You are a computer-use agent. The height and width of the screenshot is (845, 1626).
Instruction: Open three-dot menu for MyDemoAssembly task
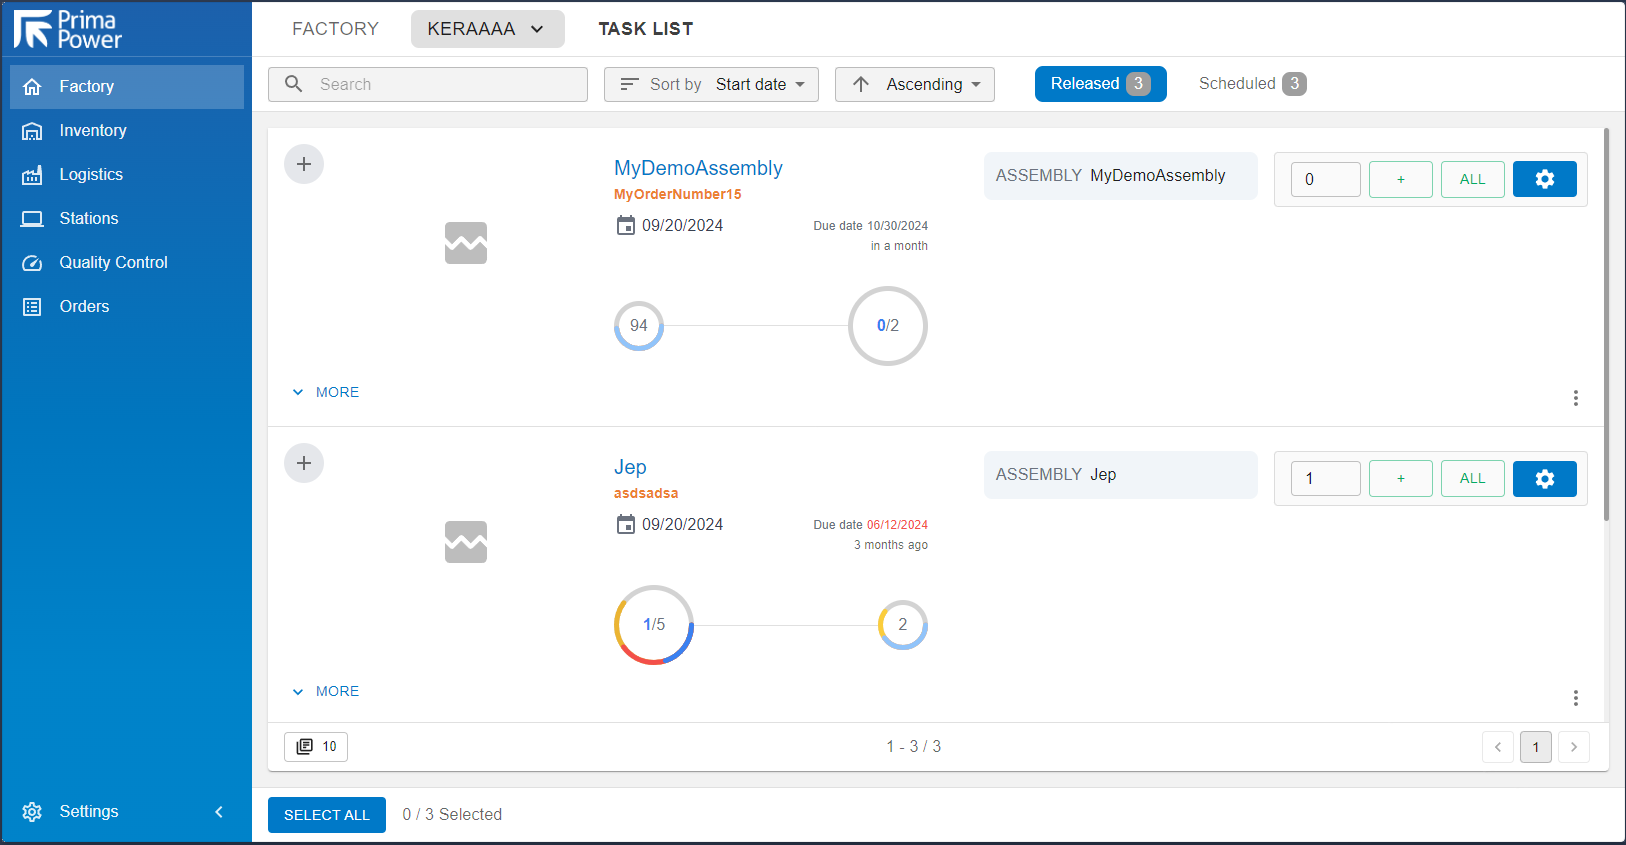click(1575, 398)
